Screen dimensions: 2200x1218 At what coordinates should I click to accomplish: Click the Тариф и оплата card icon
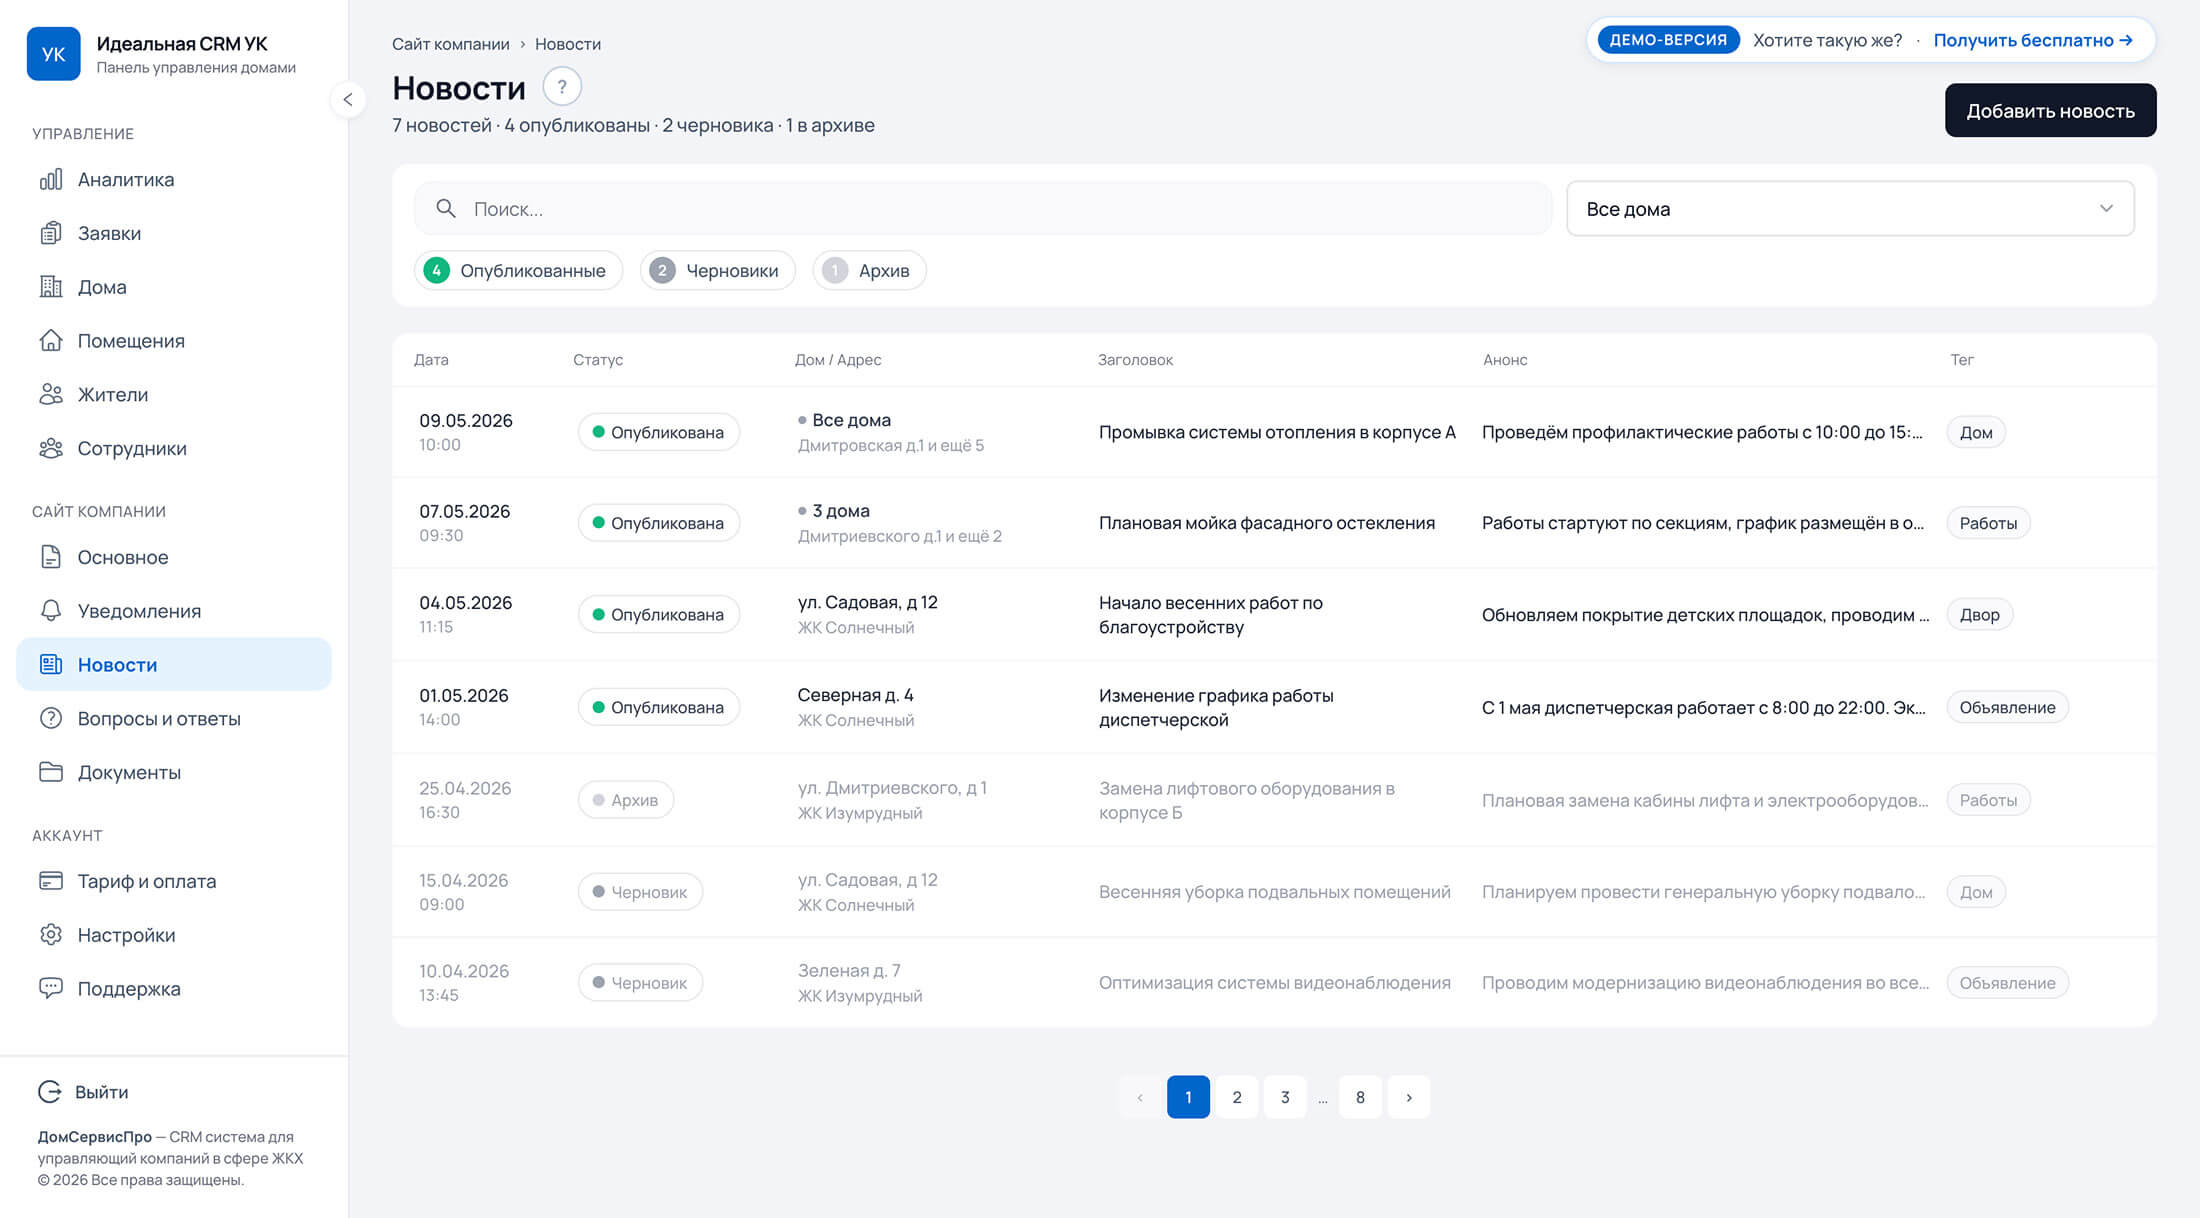pyautogui.click(x=51, y=881)
